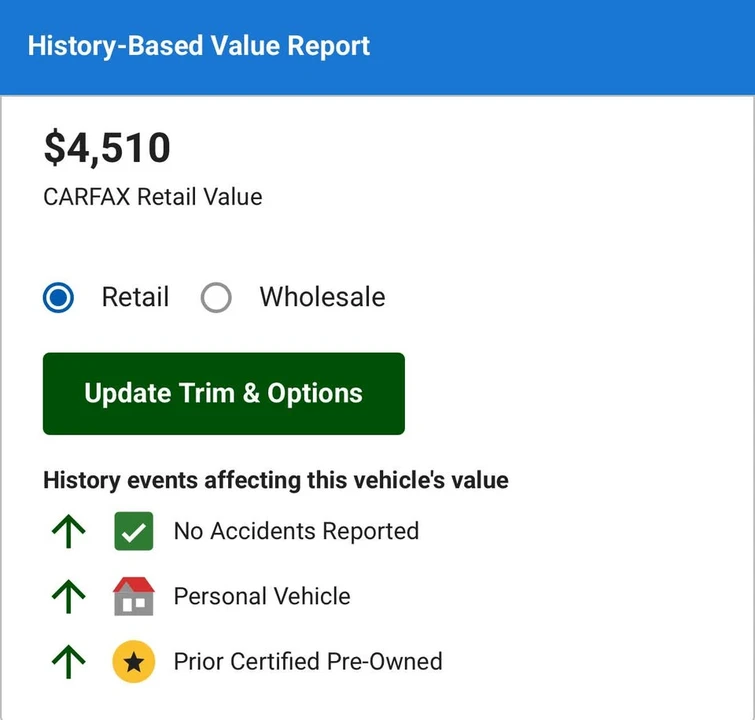Click the green checkmark No Accidents icon

(x=134, y=531)
